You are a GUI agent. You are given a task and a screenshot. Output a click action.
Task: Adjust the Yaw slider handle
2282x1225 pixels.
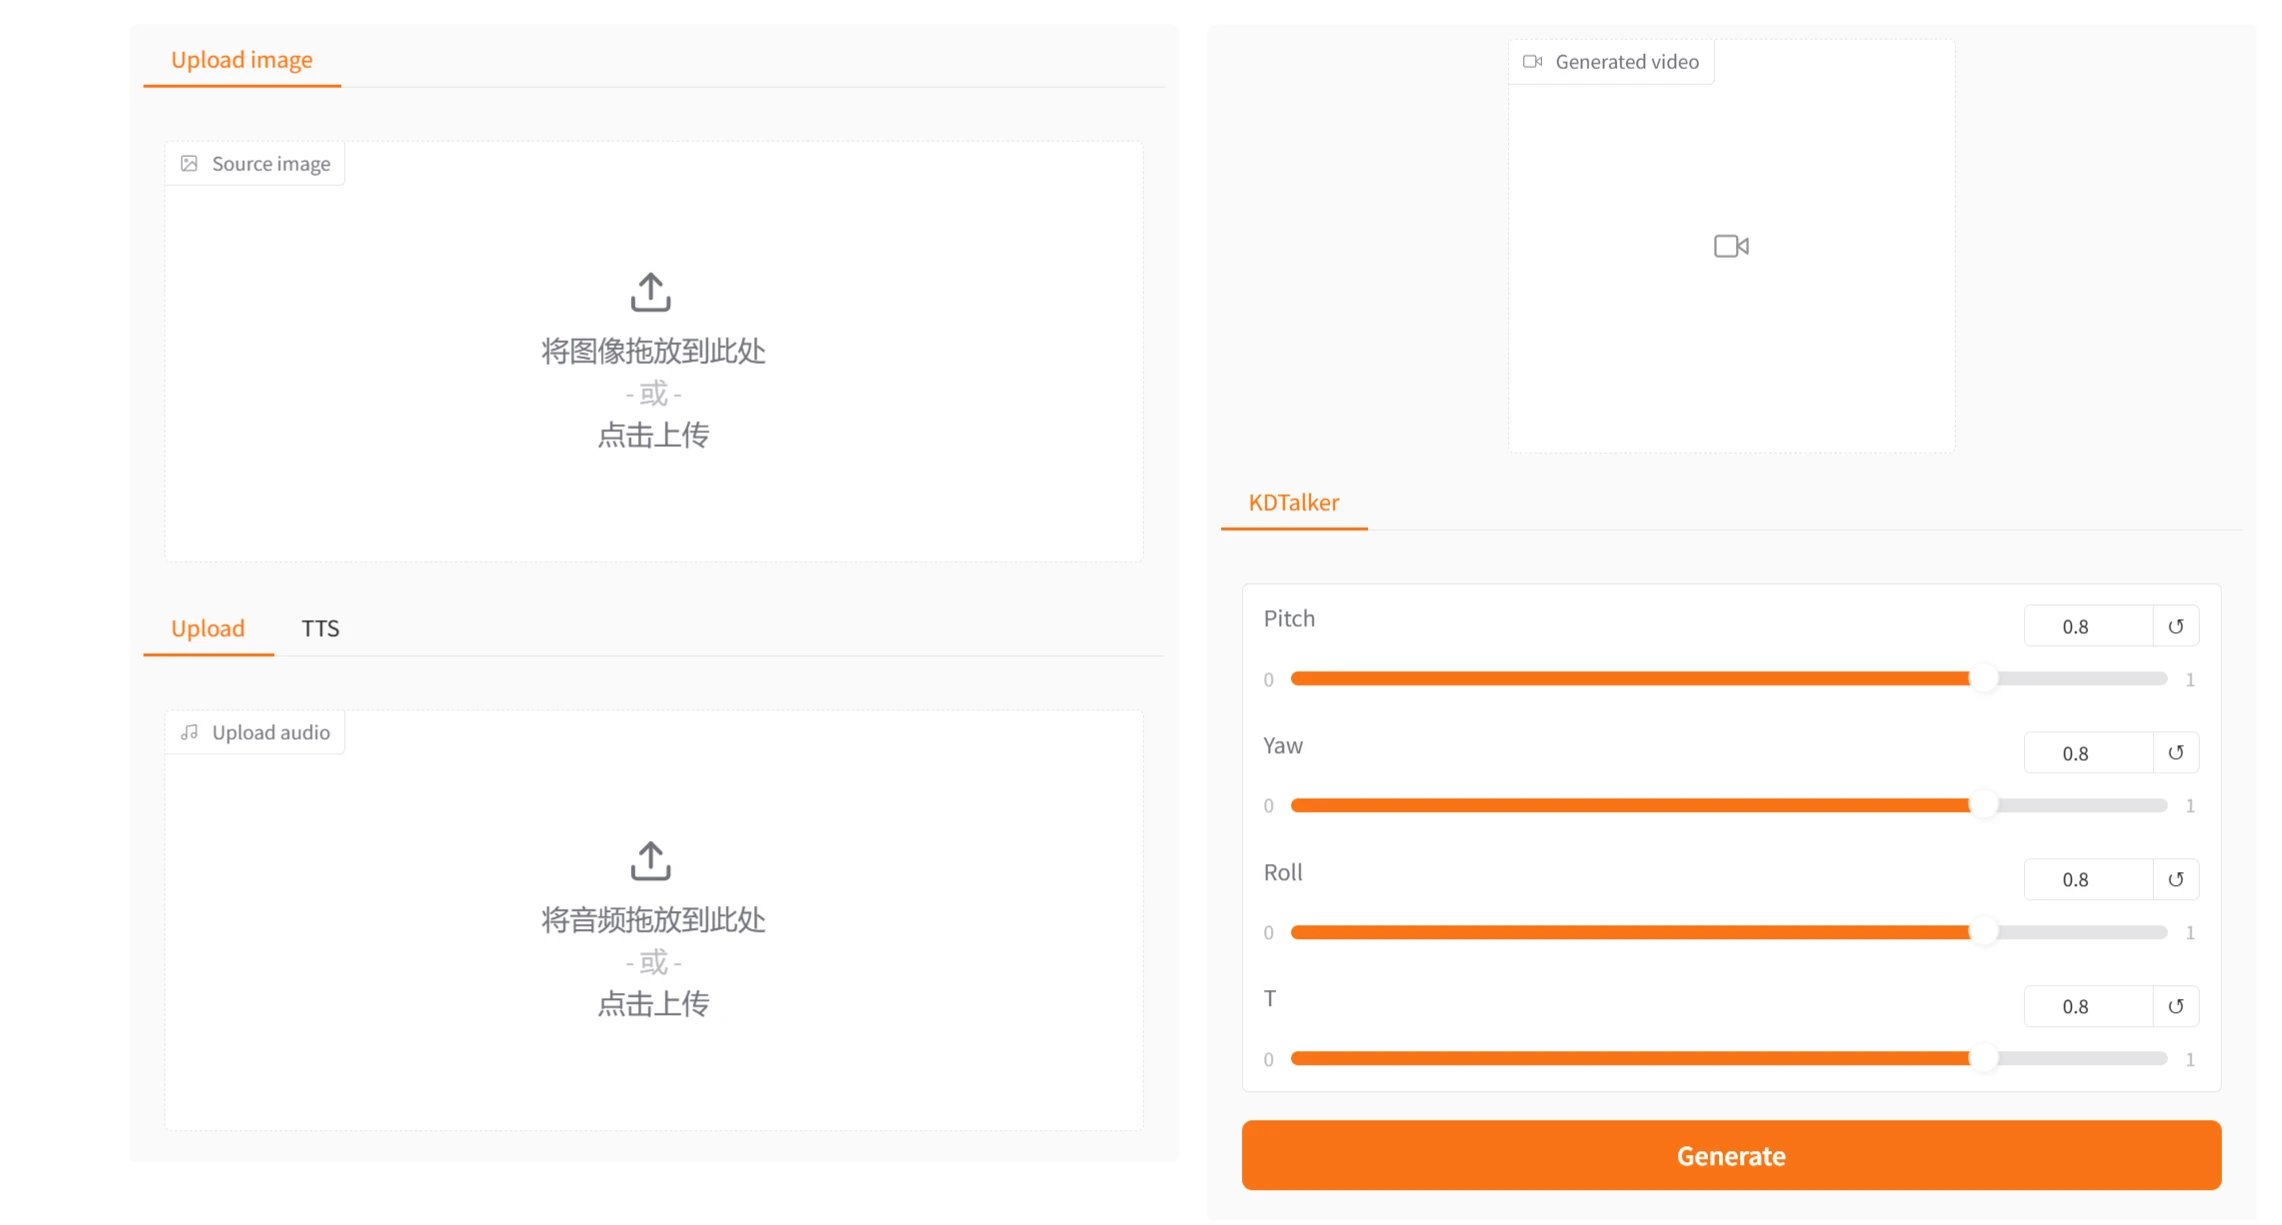[x=1983, y=806]
